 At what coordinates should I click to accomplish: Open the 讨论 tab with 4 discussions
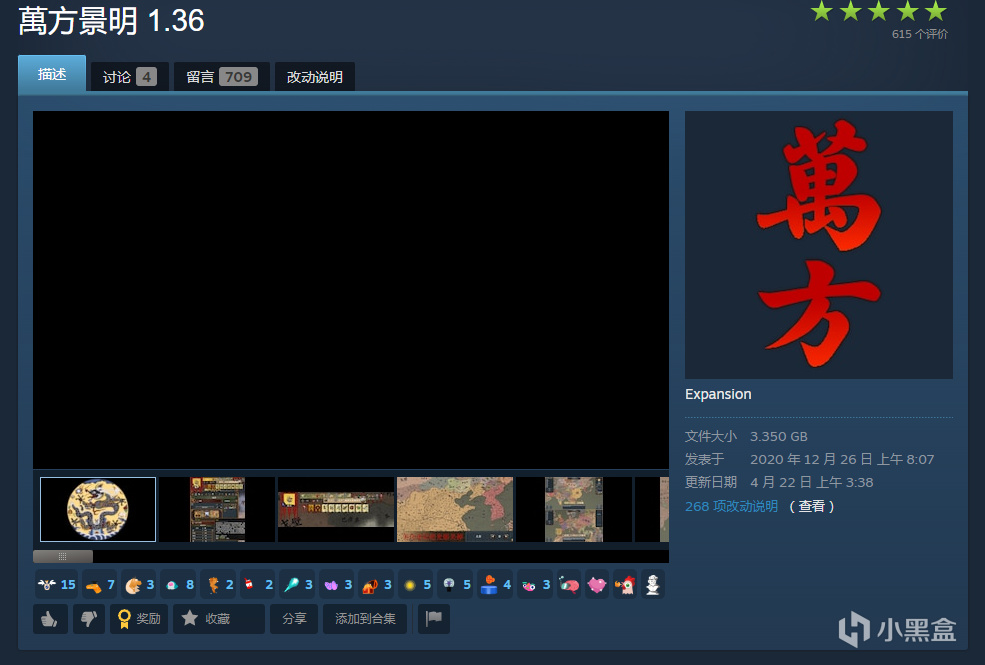tap(129, 77)
